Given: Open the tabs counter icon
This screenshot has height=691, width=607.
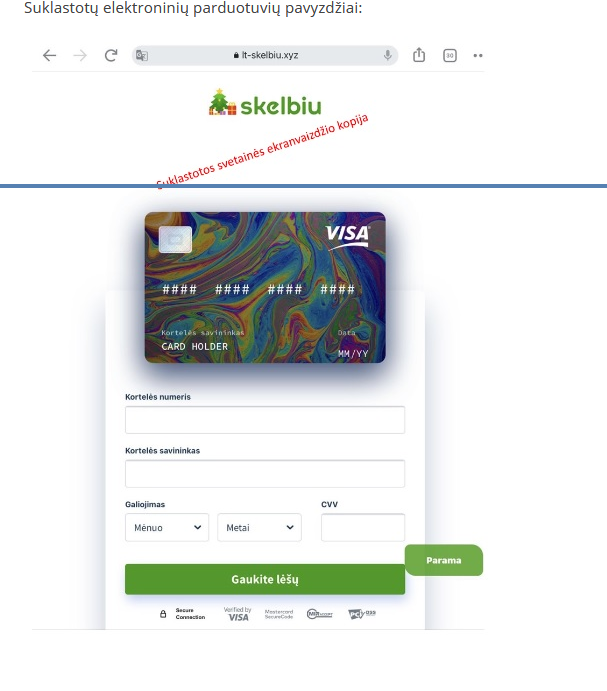Looking at the screenshot, I should point(450,56).
